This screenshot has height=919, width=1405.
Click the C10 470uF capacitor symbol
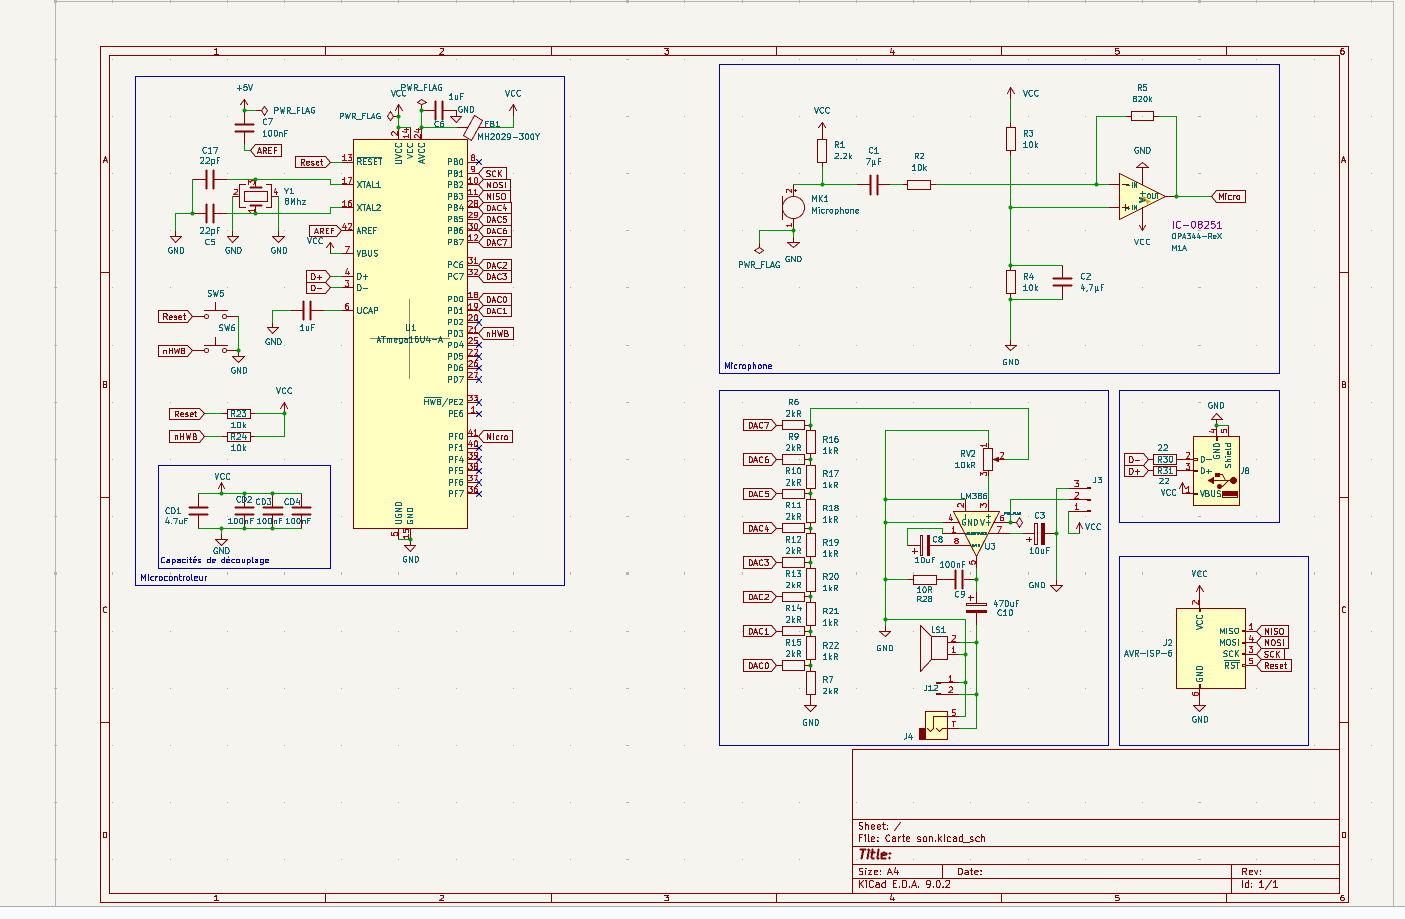(x=977, y=607)
